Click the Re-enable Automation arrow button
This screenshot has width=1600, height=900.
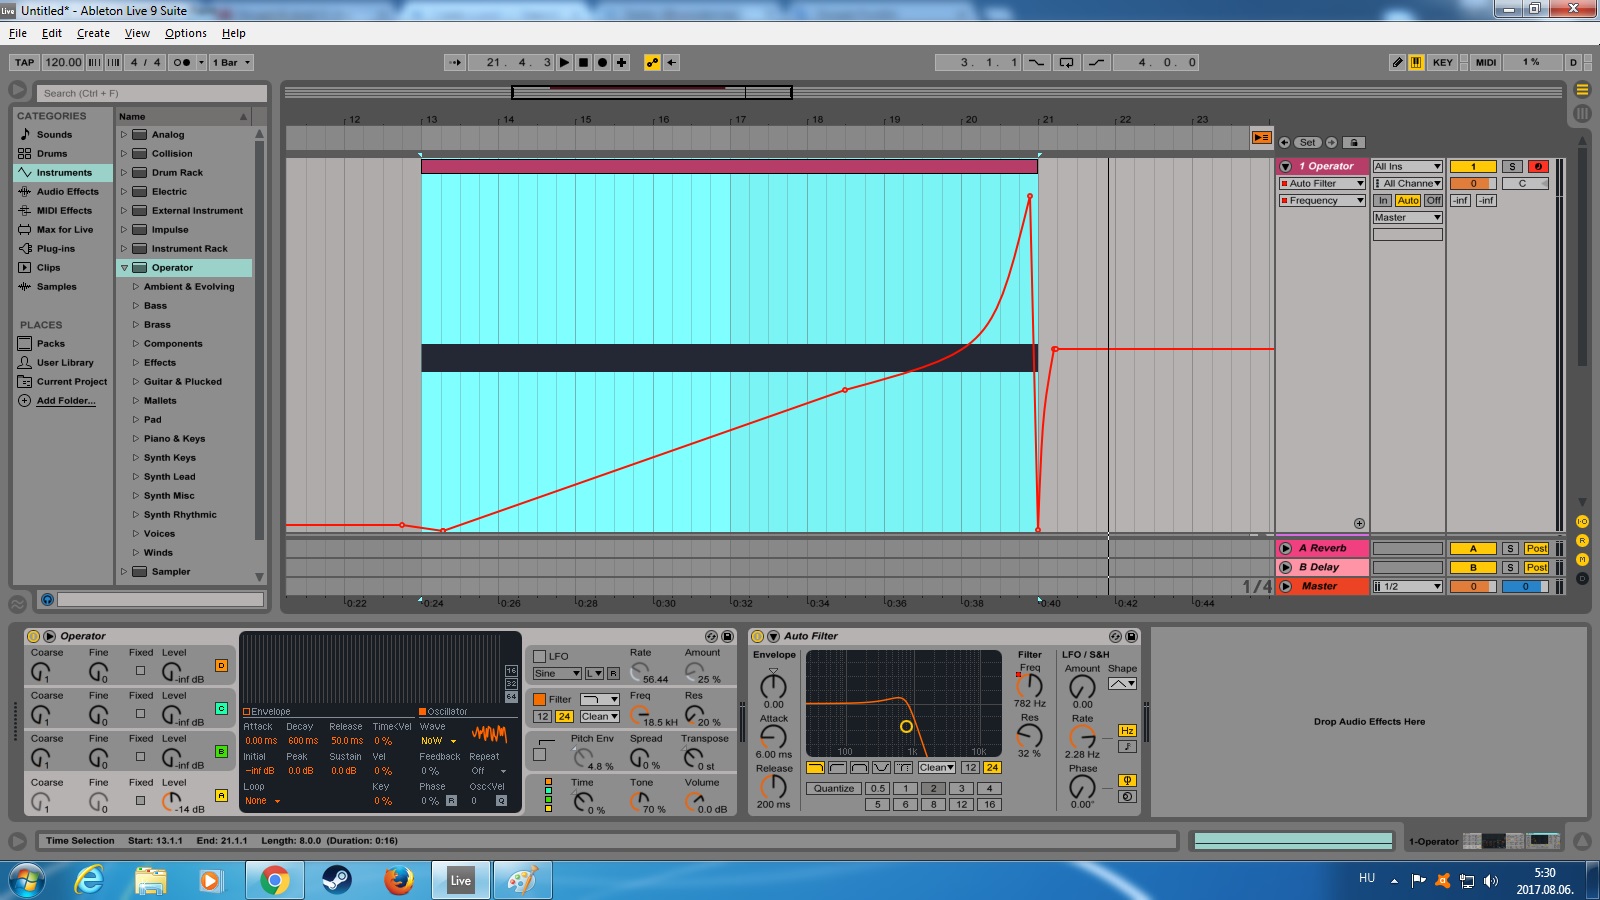coord(671,62)
